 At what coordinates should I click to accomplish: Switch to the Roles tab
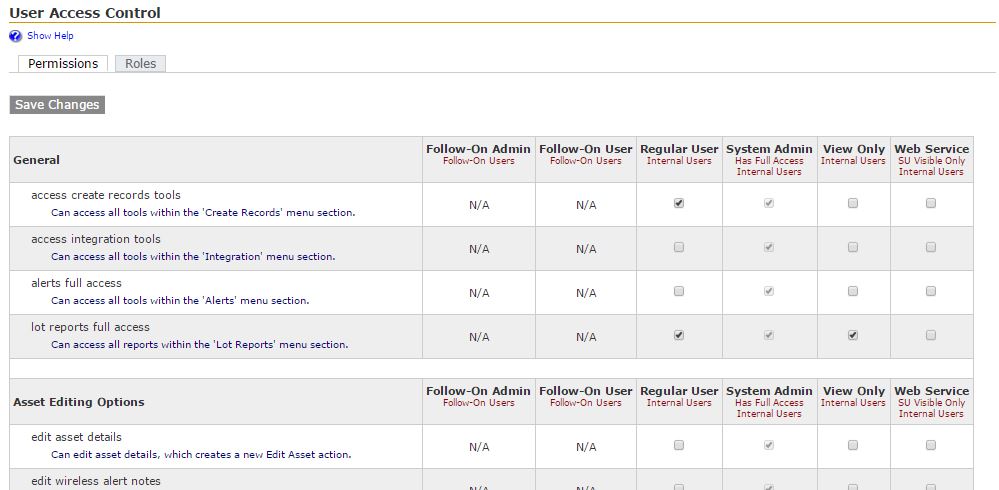point(140,64)
